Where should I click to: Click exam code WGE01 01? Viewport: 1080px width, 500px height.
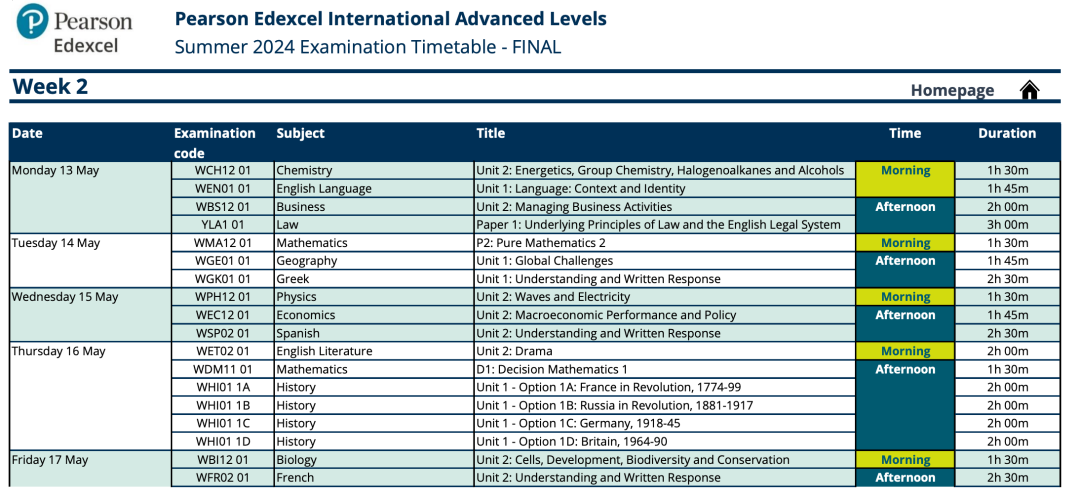(222, 260)
